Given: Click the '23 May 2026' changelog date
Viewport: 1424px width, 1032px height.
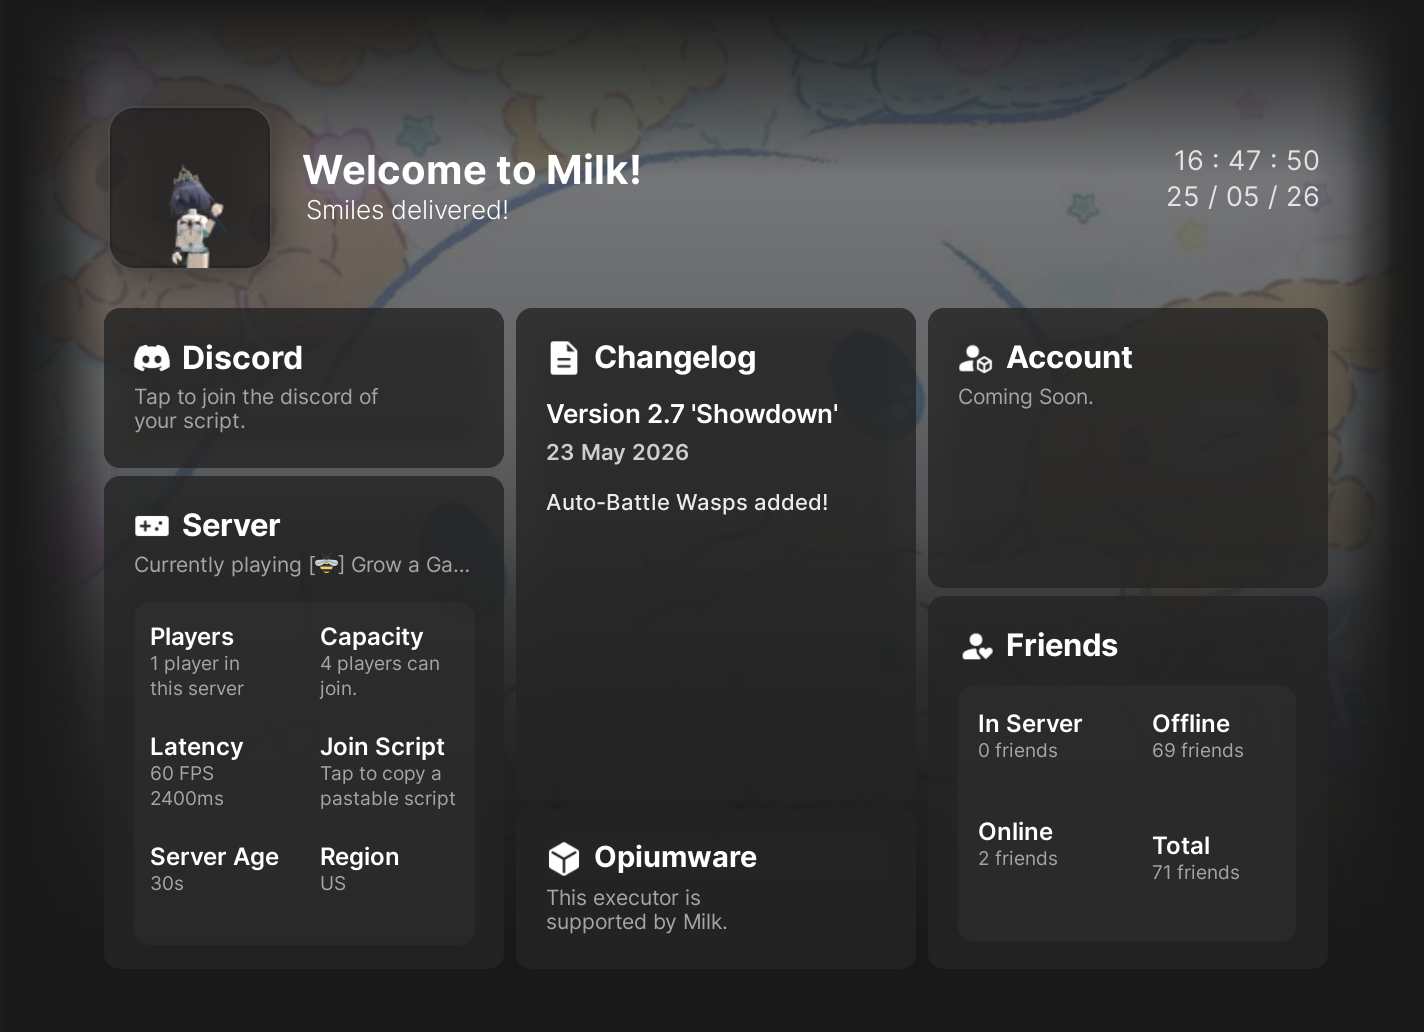Looking at the screenshot, I should pyautogui.click(x=617, y=452).
